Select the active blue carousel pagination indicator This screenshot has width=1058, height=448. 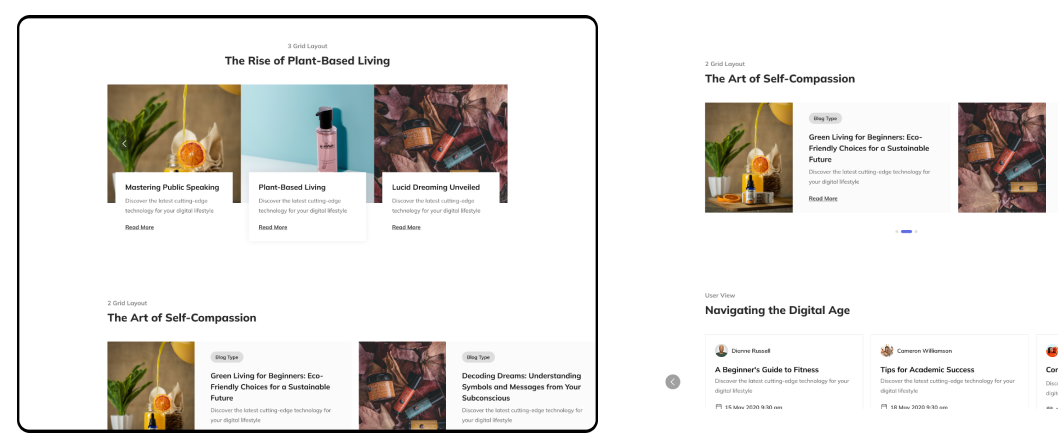(x=906, y=231)
